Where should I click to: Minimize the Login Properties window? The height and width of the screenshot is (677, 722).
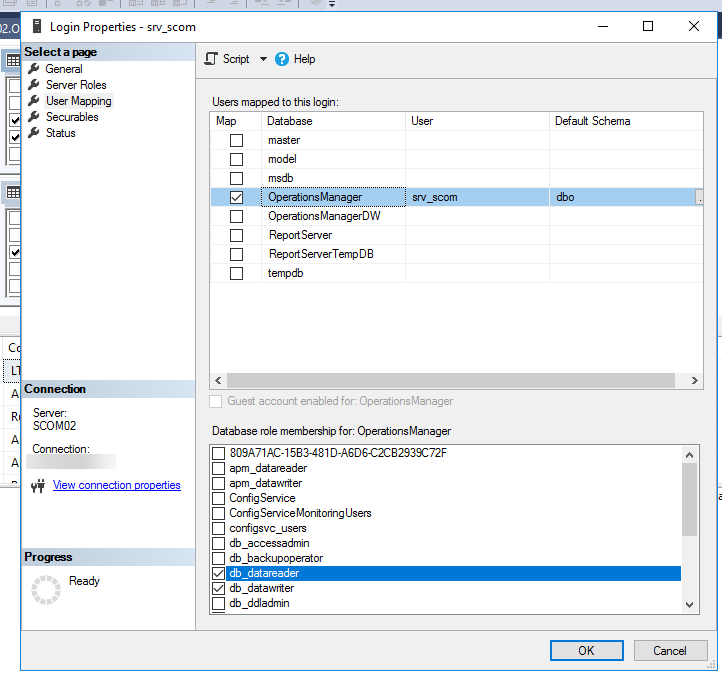click(603, 26)
